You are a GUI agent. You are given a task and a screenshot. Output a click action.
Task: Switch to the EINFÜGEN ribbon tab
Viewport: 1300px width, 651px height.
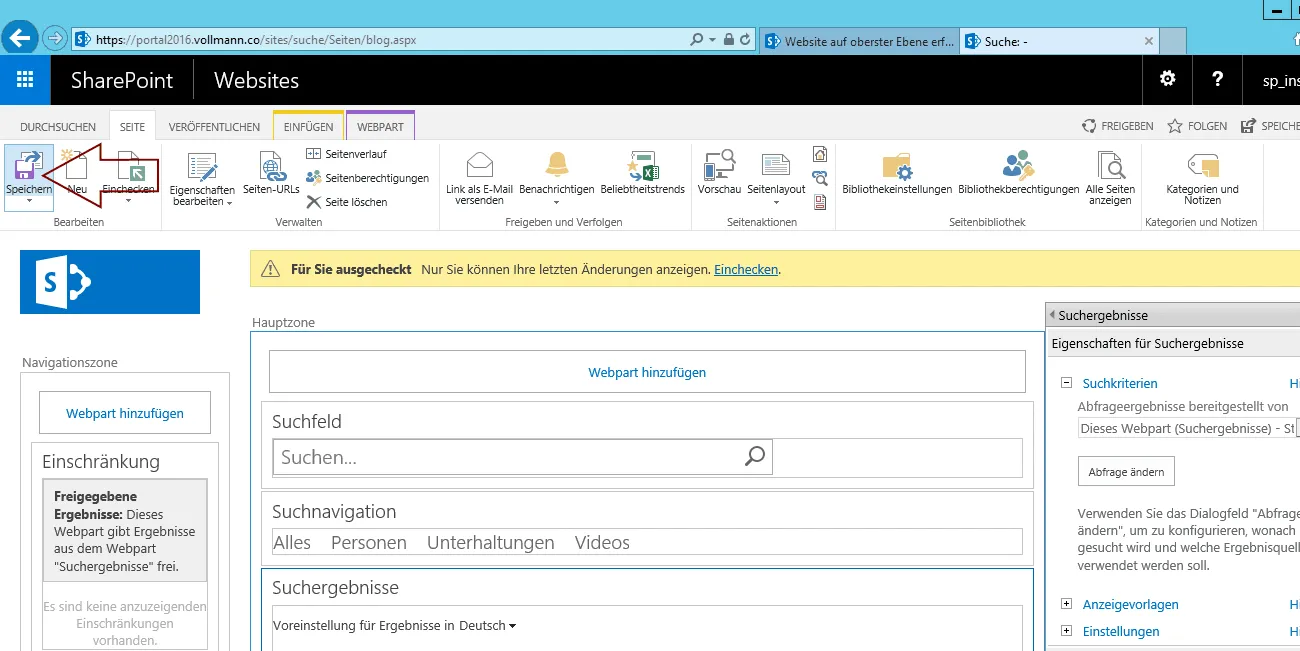tap(308, 127)
